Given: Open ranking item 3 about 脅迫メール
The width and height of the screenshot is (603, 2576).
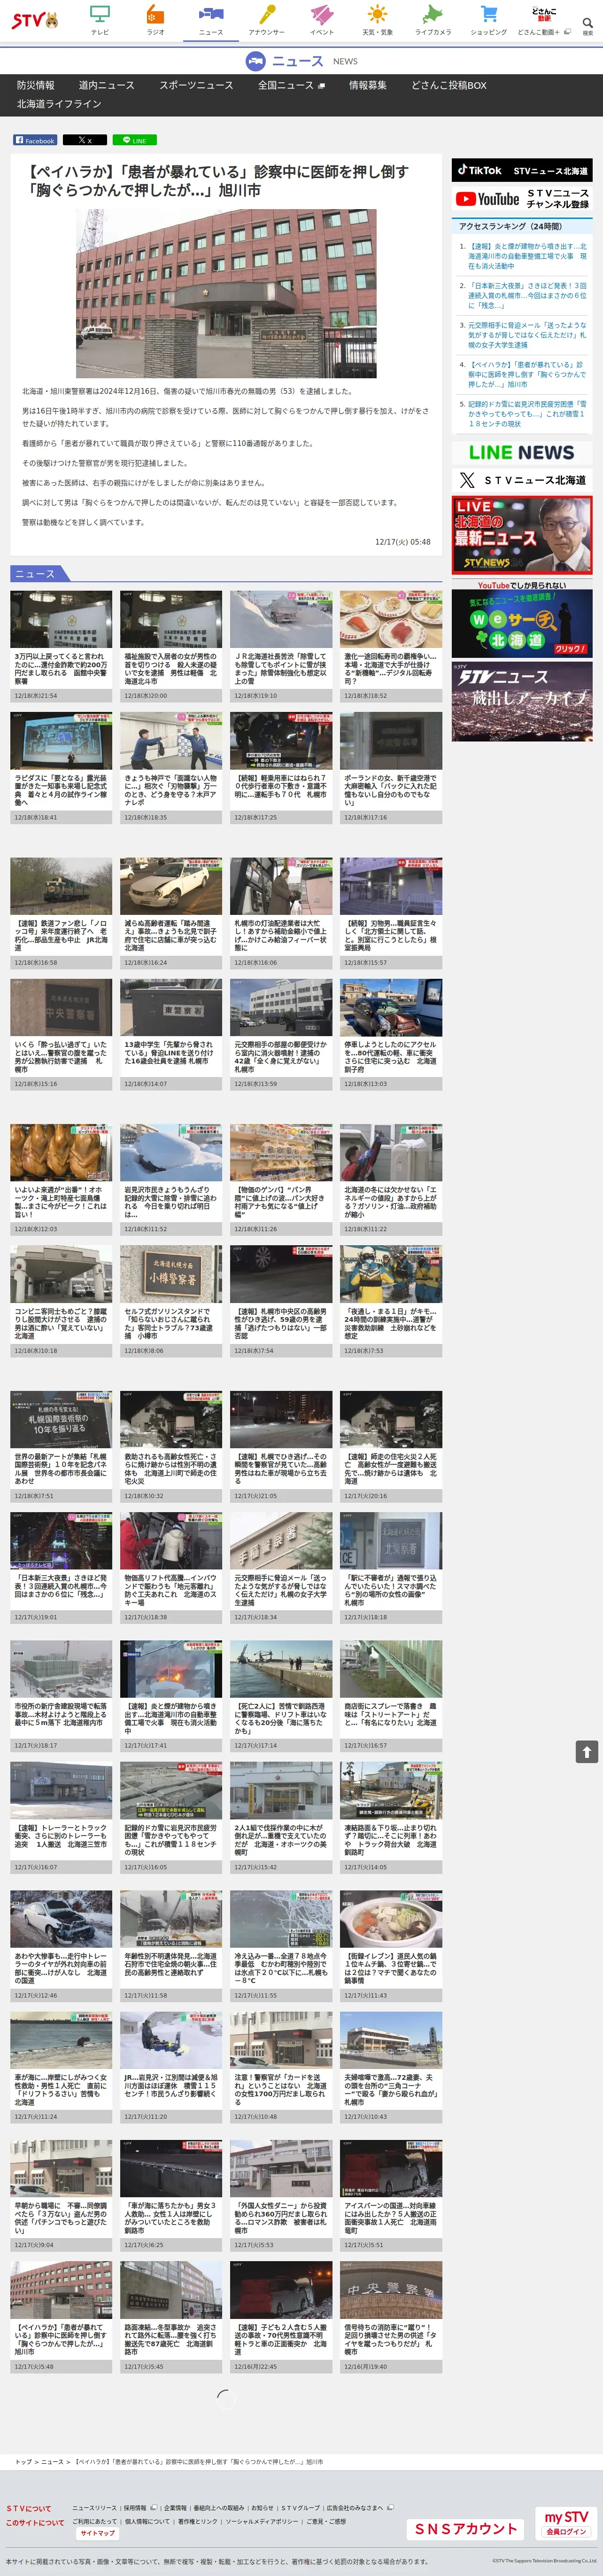Looking at the screenshot, I should (526, 335).
